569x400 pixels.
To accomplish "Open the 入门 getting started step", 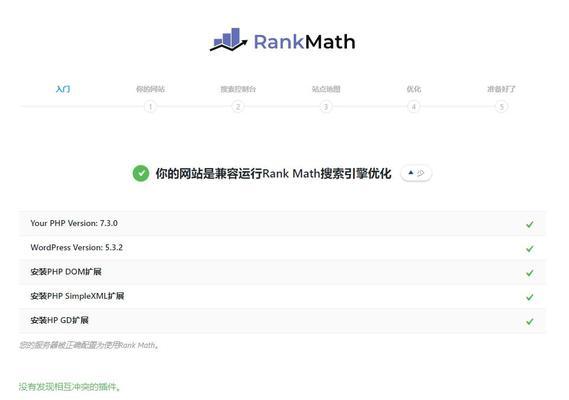I will tap(63, 89).
